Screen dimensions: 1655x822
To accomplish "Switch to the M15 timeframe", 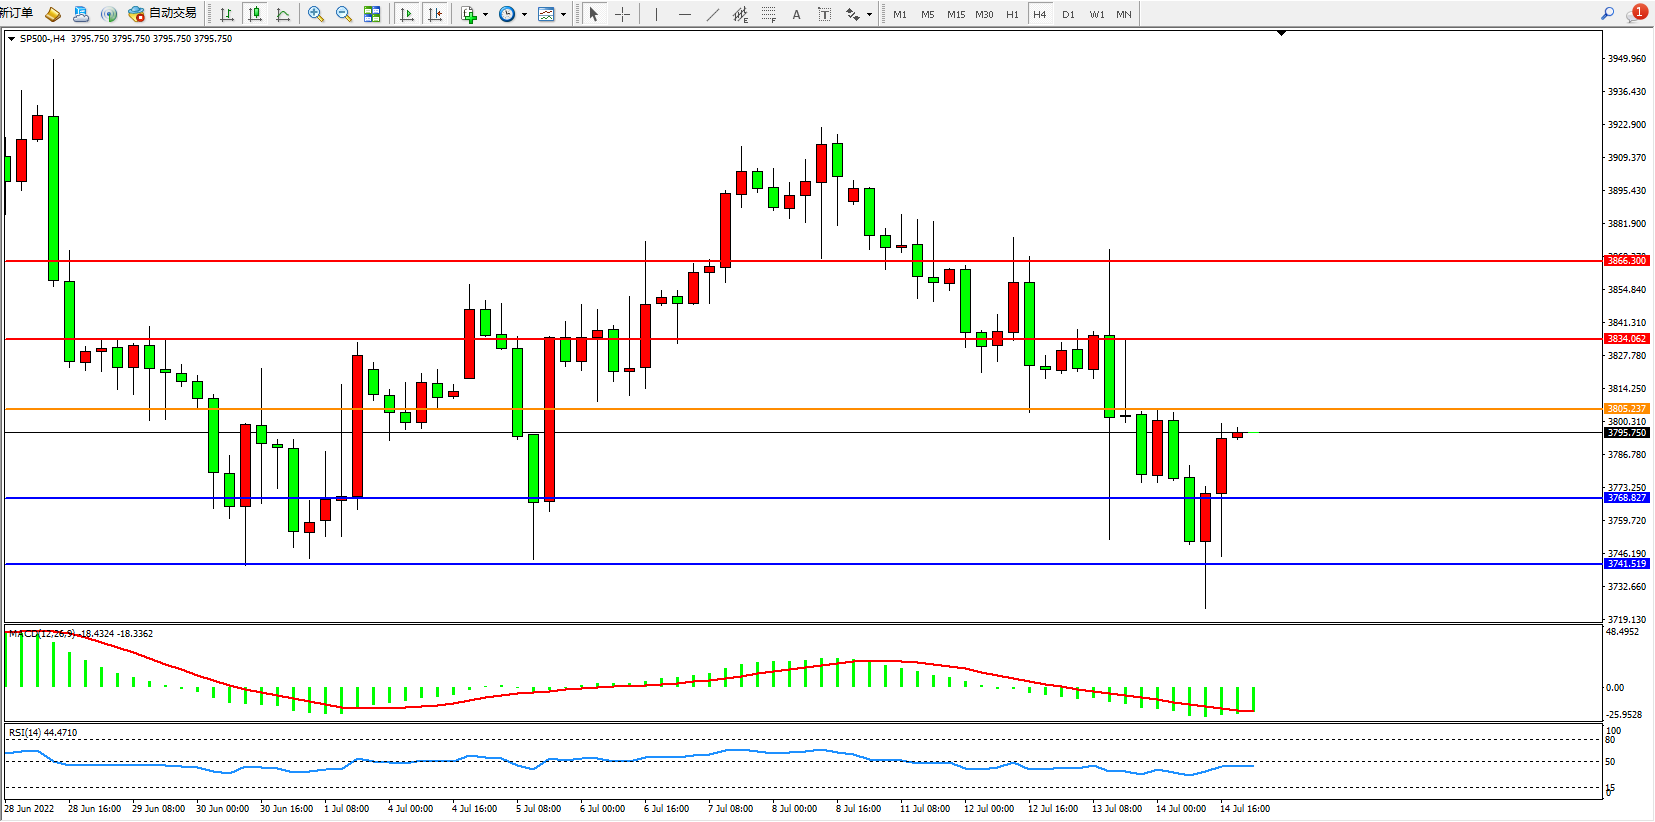I will [956, 14].
